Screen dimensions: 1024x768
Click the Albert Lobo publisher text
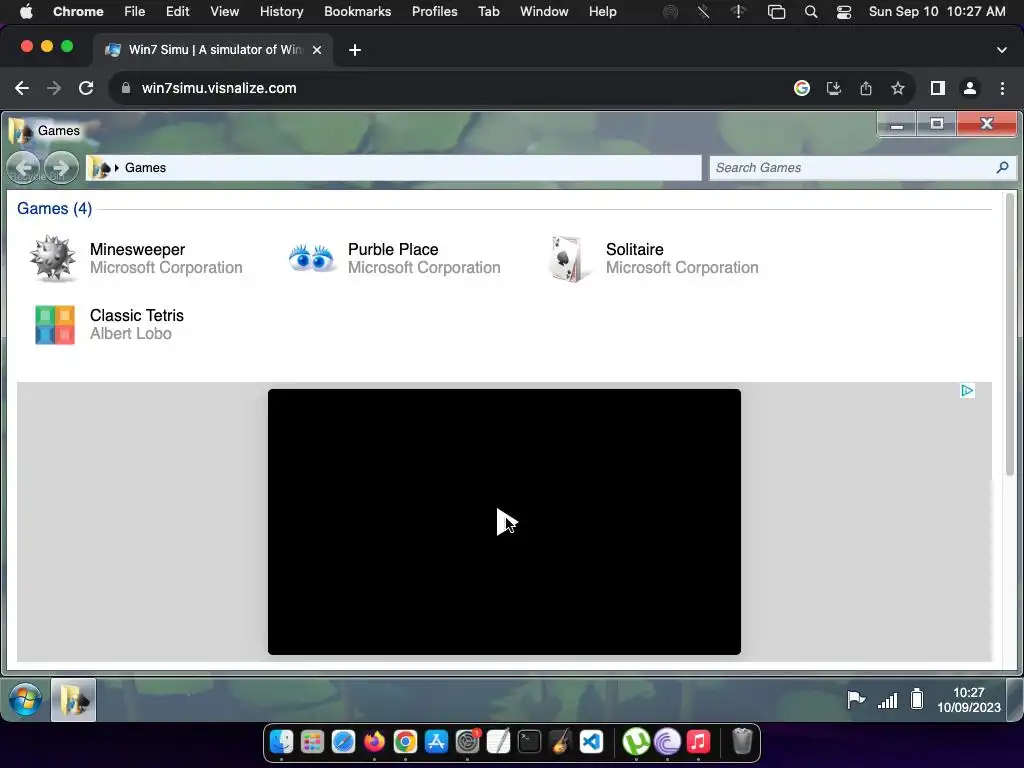(x=131, y=334)
